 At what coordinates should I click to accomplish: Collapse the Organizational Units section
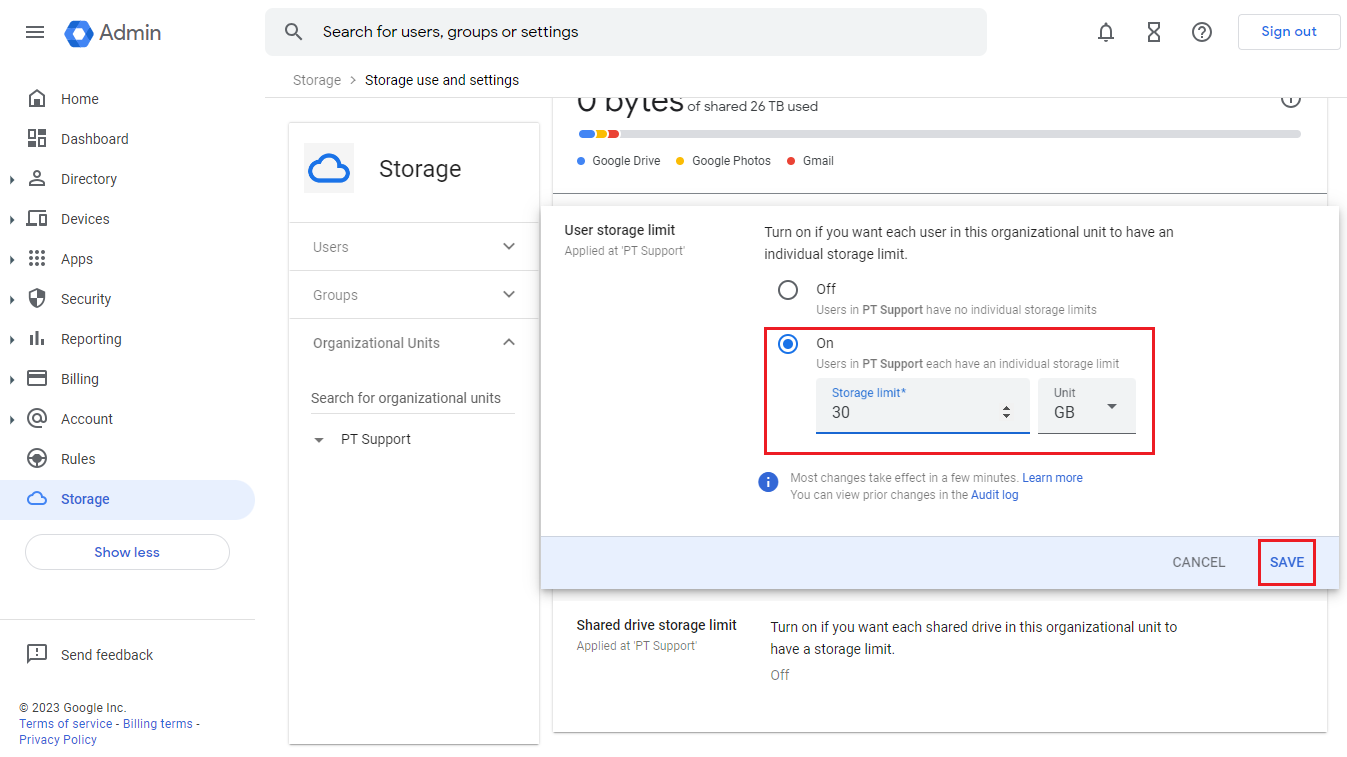tap(508, 341)
